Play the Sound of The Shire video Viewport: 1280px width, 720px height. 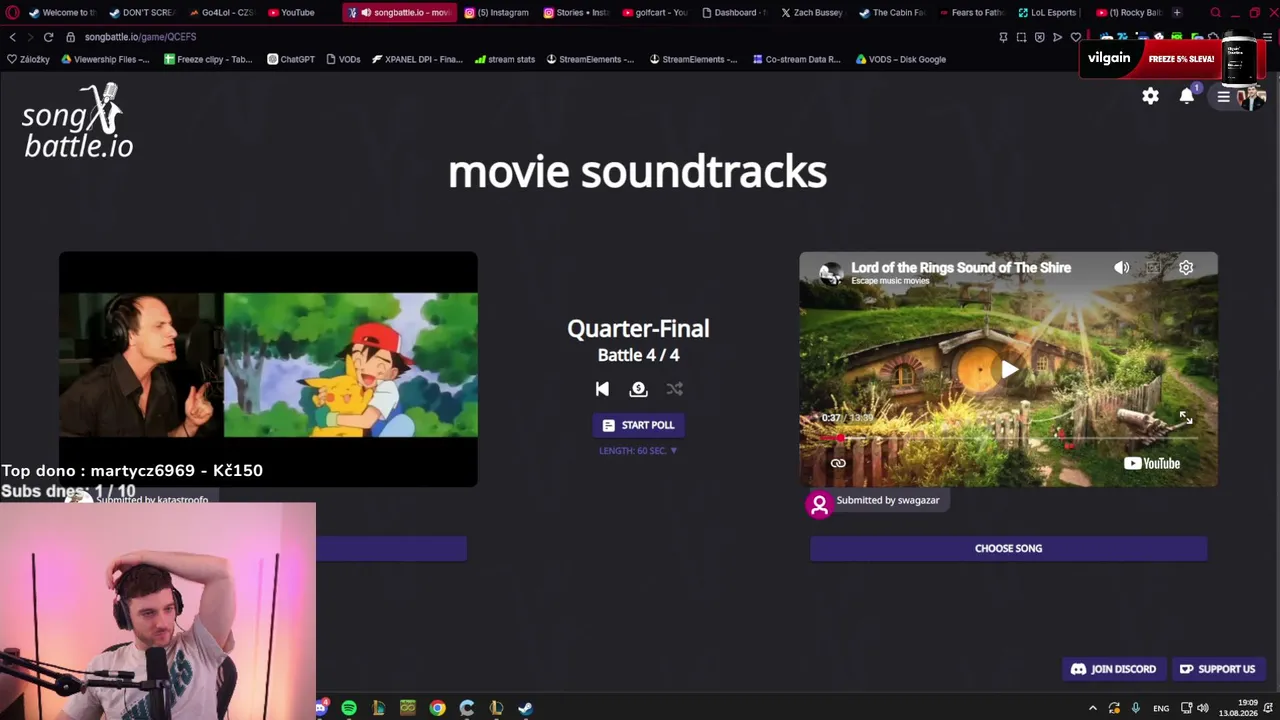(x=1008, y=370)
